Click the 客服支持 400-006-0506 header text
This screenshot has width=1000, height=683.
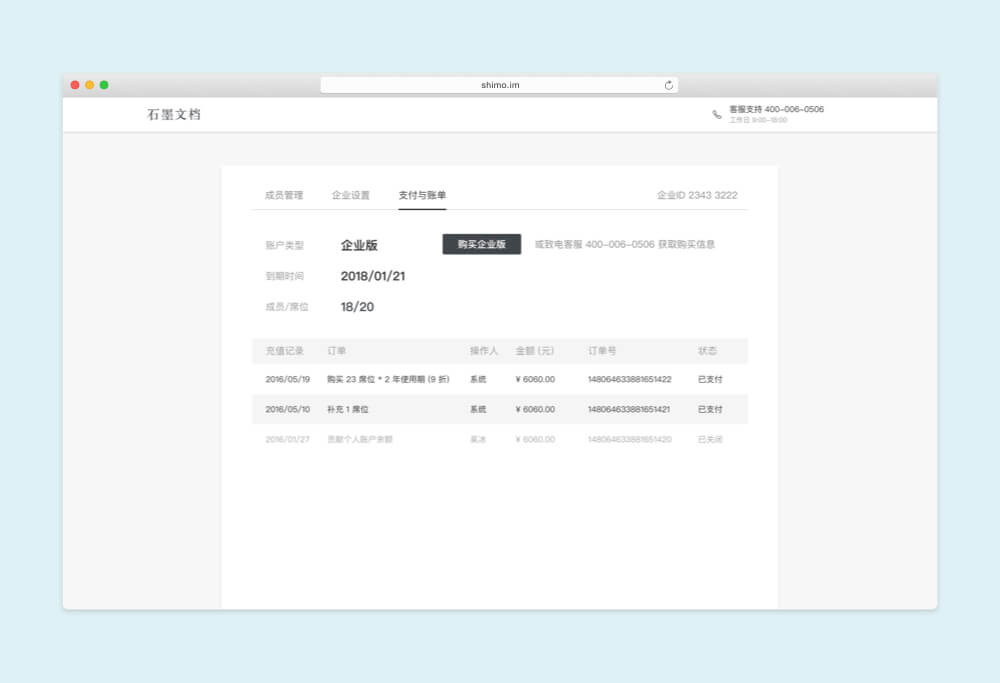point(776,109)
